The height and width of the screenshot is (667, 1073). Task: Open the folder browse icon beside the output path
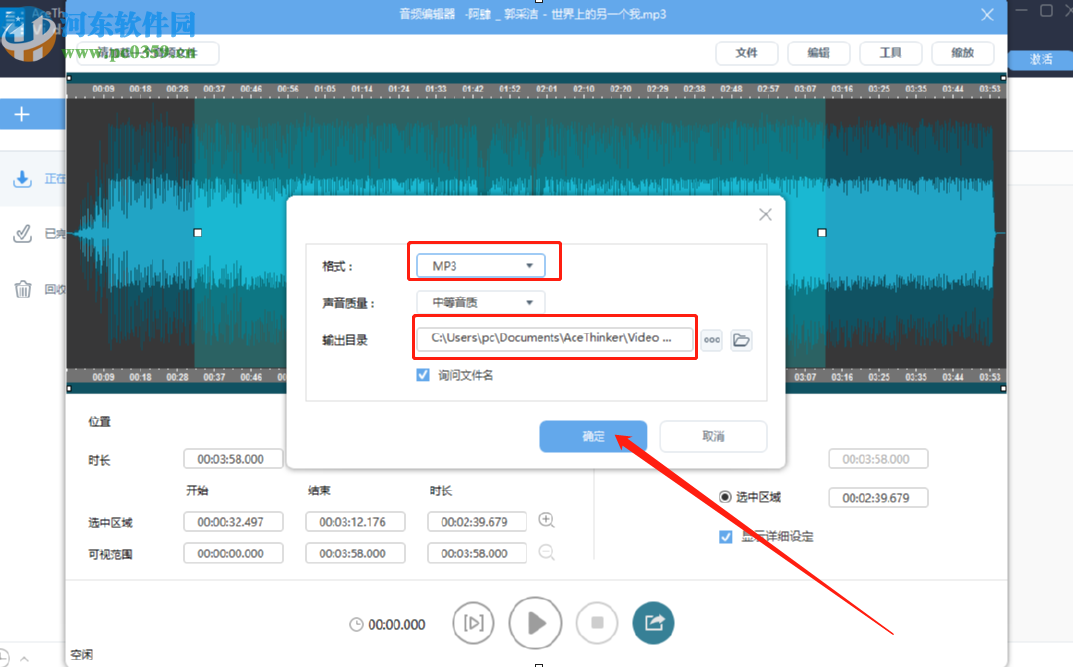(740, 340)
